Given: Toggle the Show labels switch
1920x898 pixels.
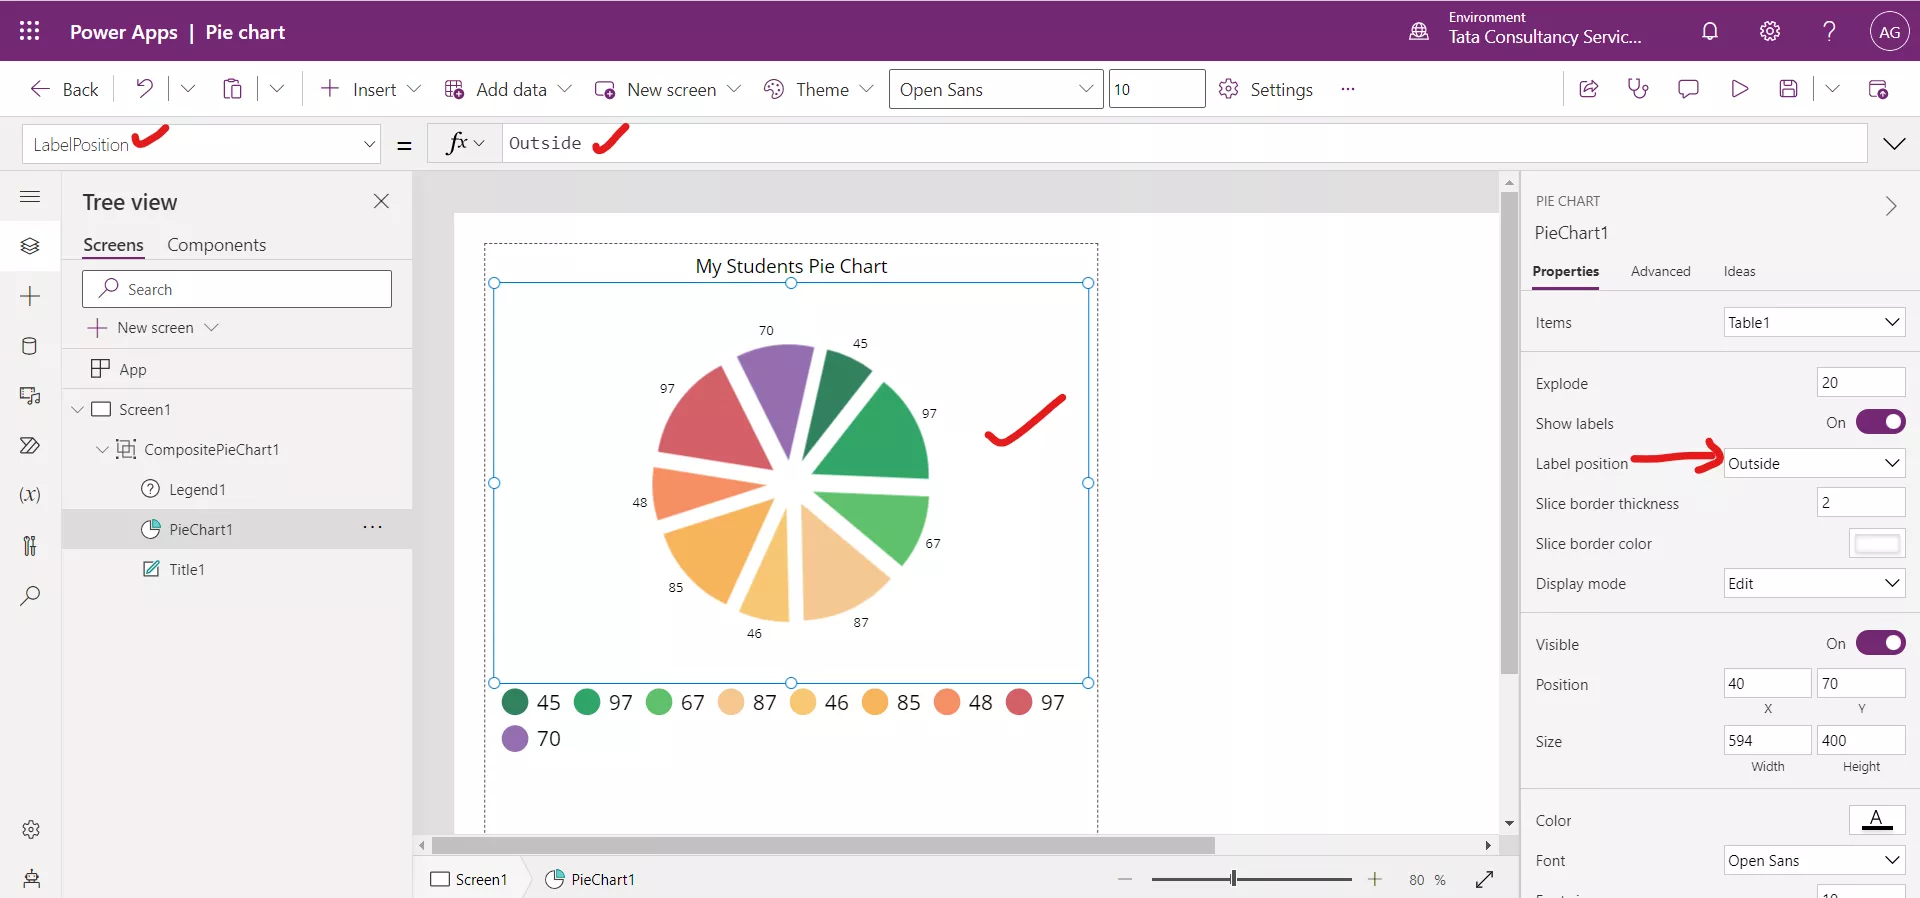Looking at the screenshot, I should 1880,422.
